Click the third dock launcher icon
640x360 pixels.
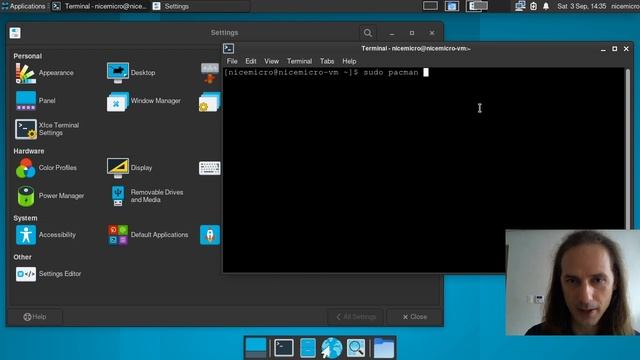(x=308, y=348)
